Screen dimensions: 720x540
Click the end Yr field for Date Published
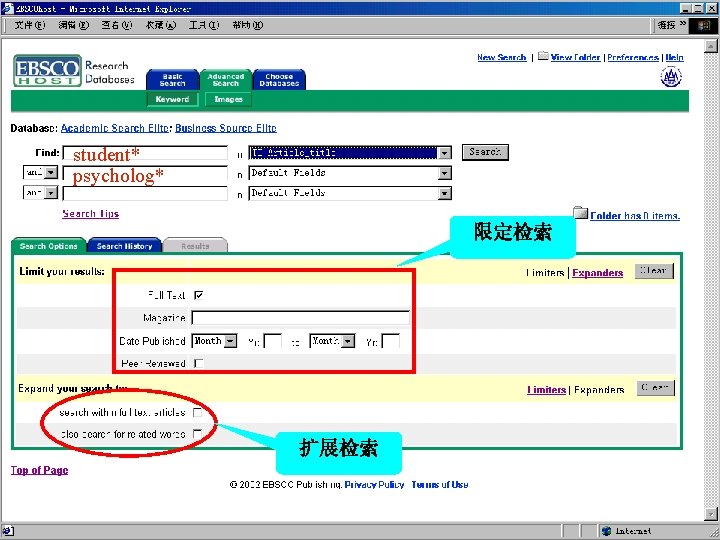point(391,341)
